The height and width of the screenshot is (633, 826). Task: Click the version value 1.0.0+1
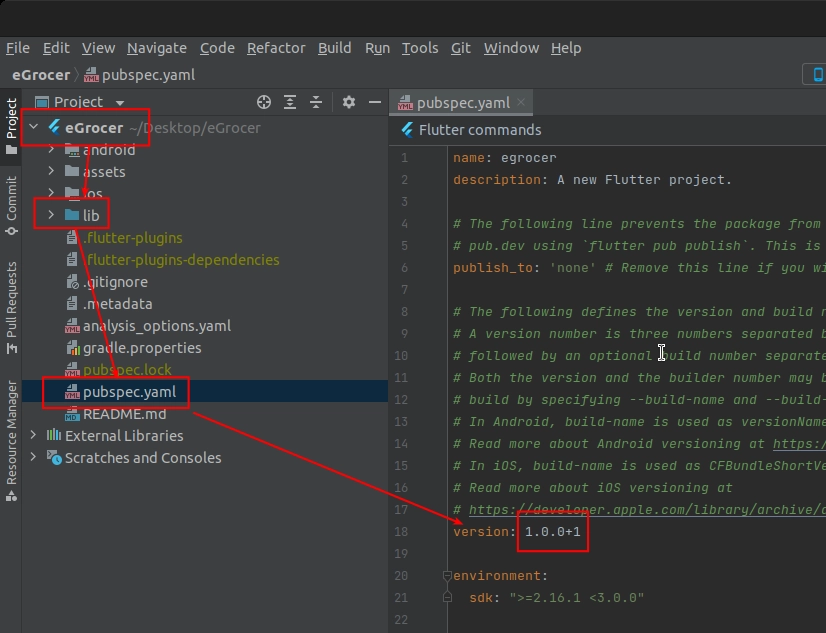point(553,532)
